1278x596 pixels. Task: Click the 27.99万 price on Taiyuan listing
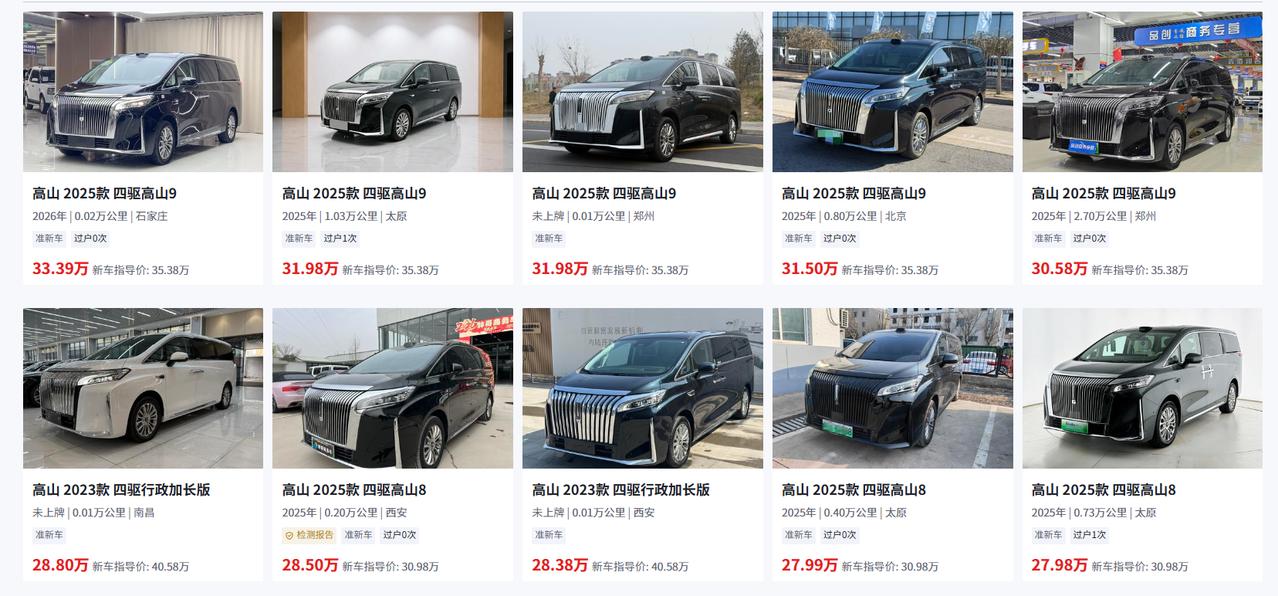[x=810, y=565]
